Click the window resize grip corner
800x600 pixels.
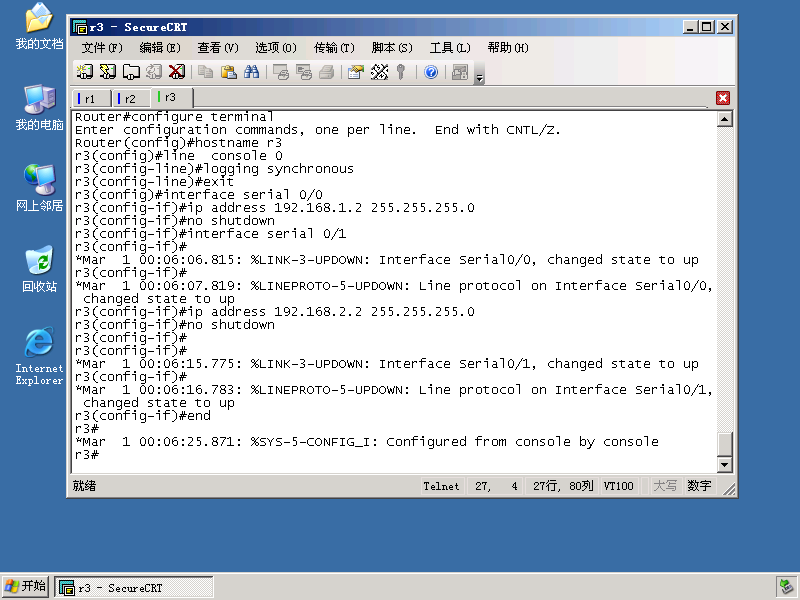click(x=730, y=490)
